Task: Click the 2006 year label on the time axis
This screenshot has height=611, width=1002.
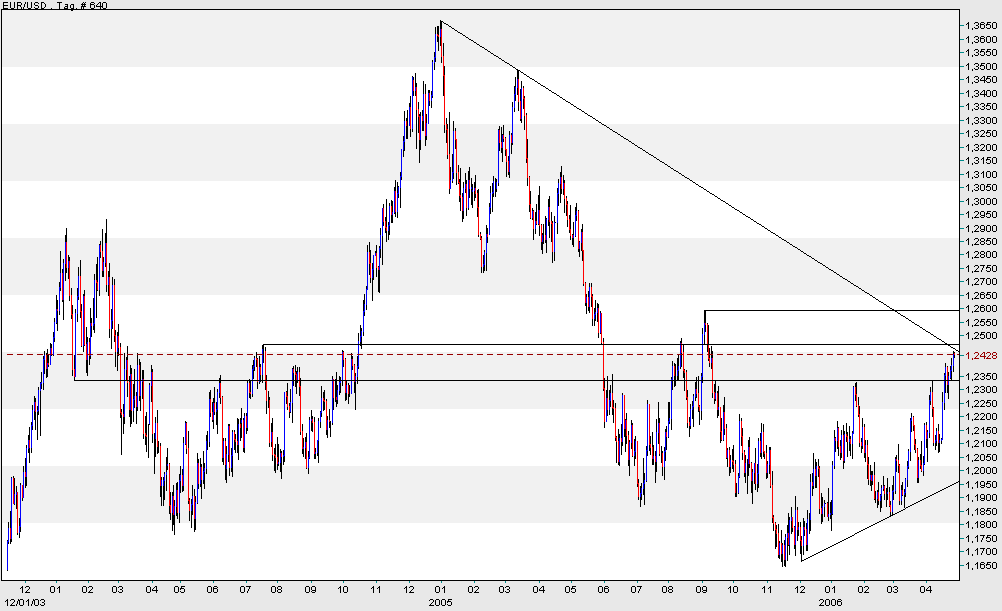Action: tap(830, 602)
